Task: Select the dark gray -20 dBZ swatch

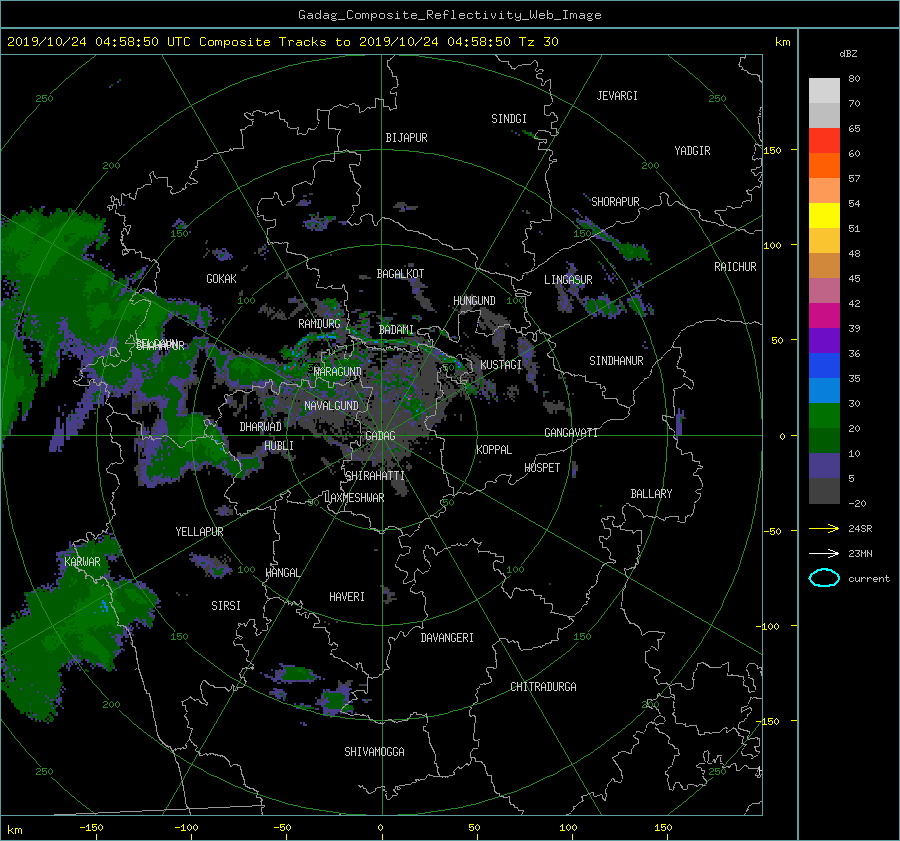Action: point(824,491)
